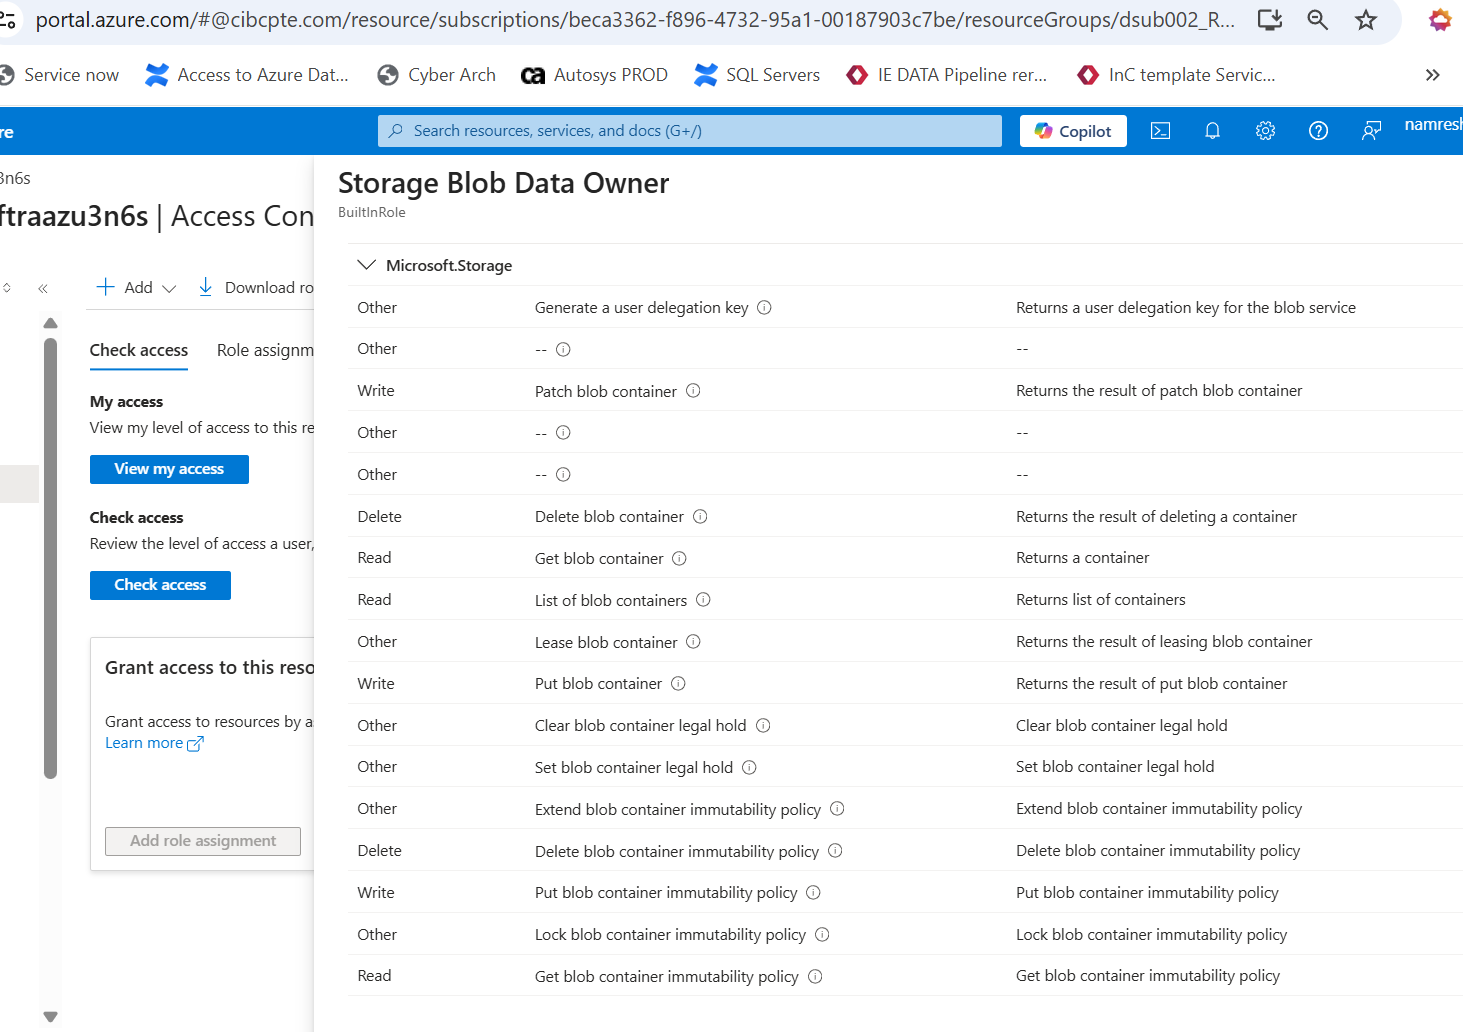The width and height of the screenshot is (1463, 1032).
Task: Open the notifications bell
Action: [1212, 131]
